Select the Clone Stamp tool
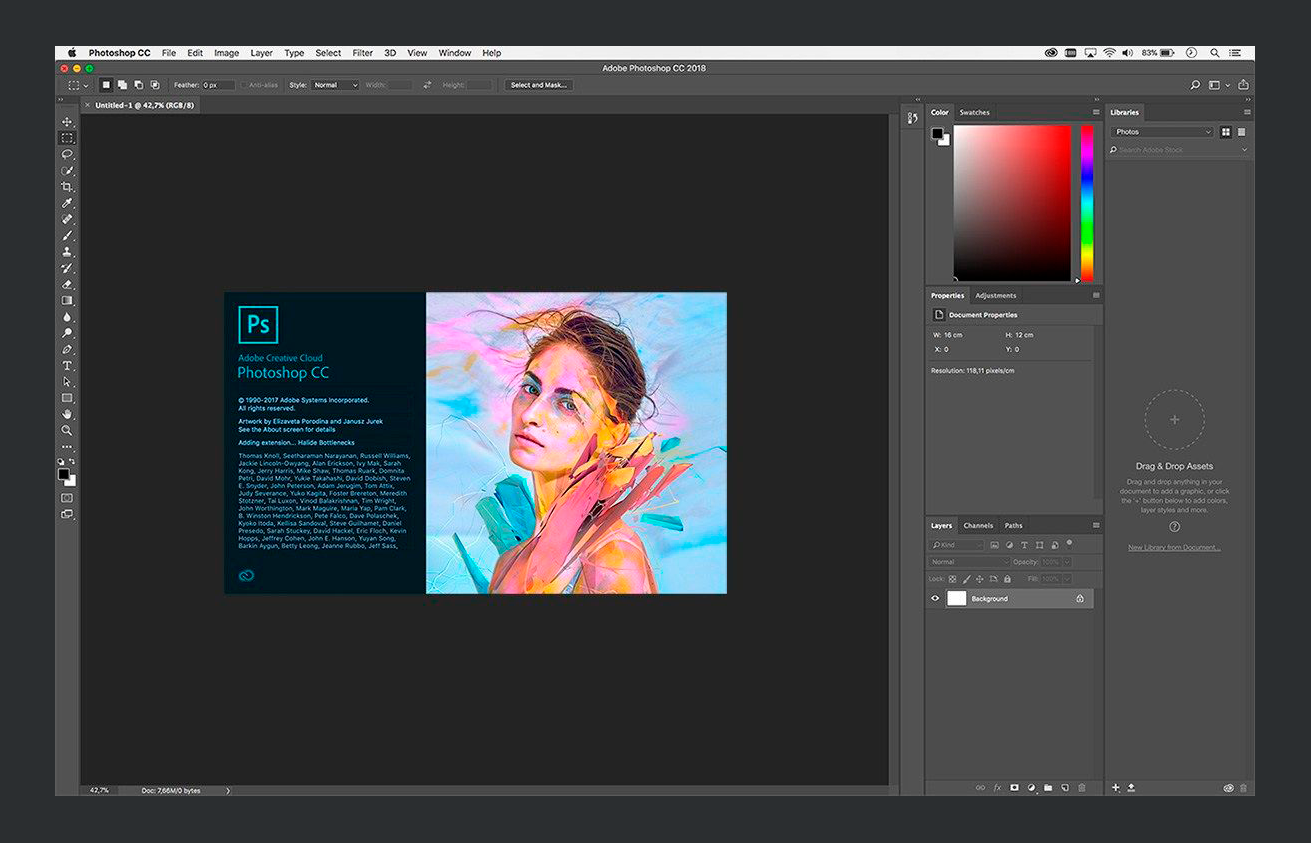 pos(67,252)
